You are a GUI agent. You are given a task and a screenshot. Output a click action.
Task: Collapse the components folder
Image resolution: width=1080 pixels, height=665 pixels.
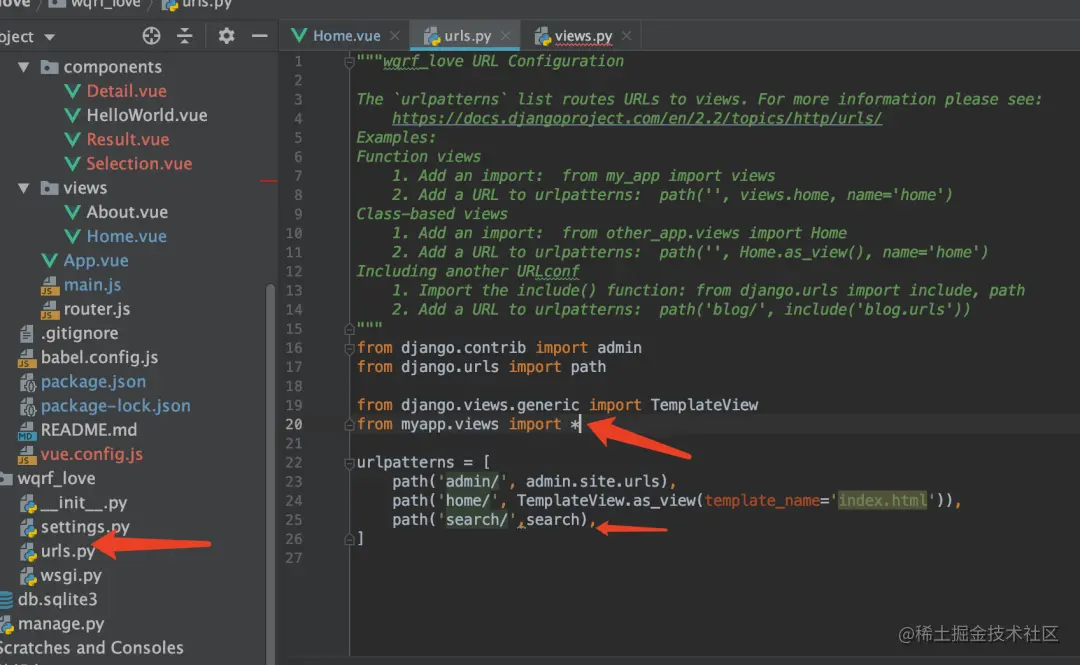tap(24, 68)
